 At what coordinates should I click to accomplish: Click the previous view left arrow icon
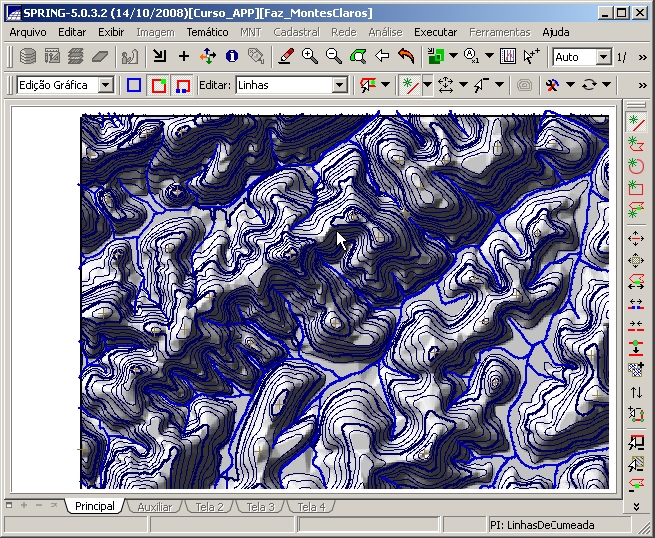coord(382,57)
